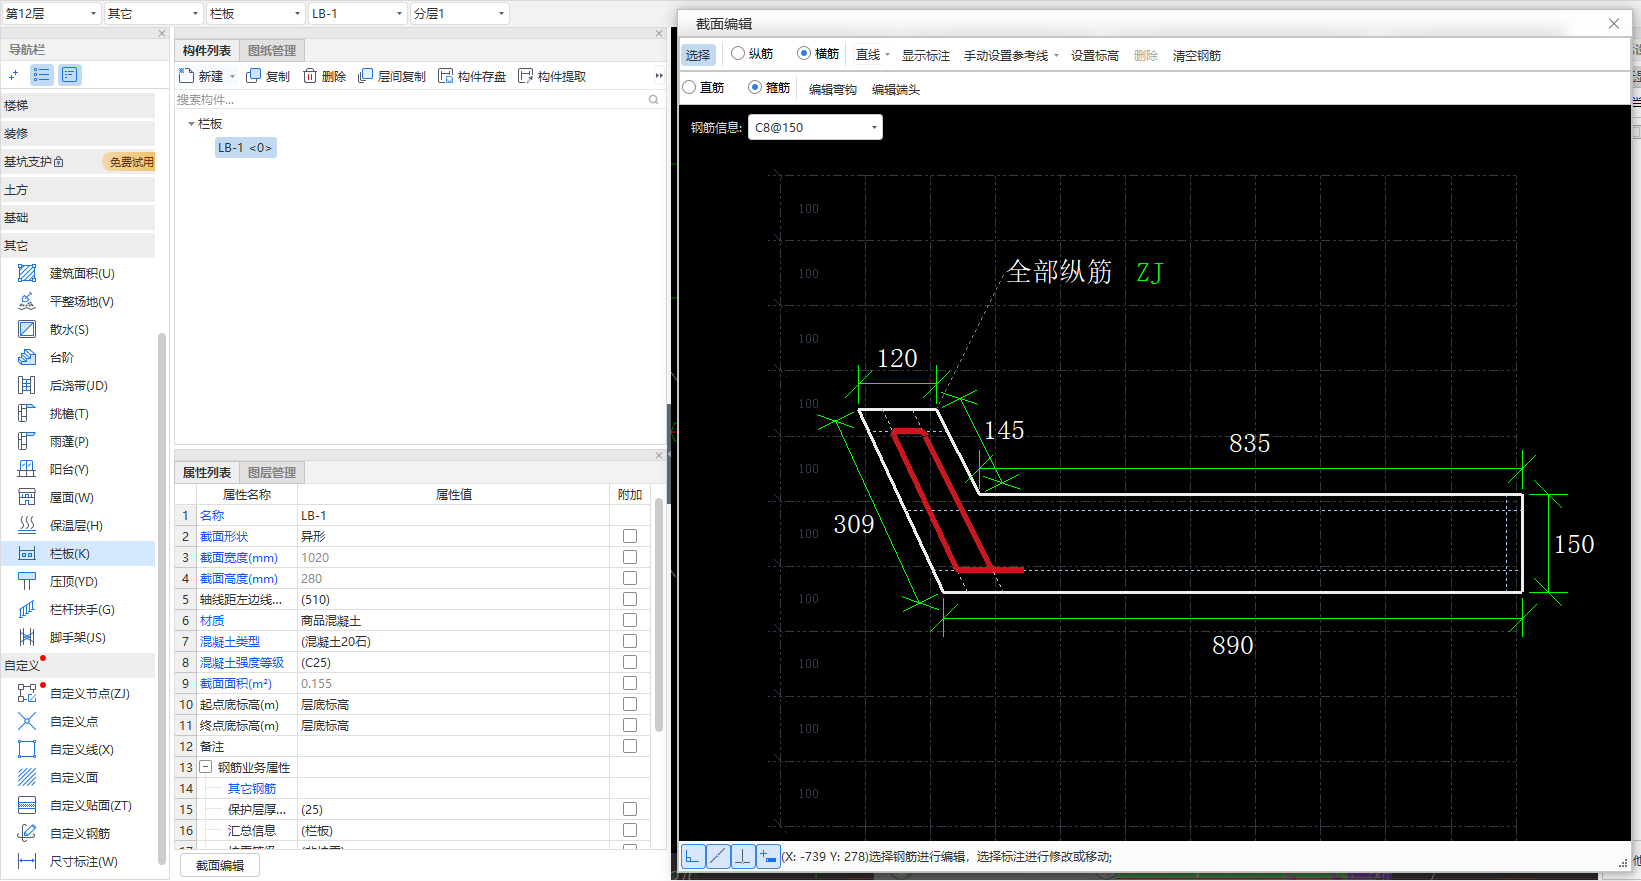Viewport: 1641px width, 881px height.
Task: Open the floor dropdown 第12层
Action: pyautogui.click(x=51, y=13)
